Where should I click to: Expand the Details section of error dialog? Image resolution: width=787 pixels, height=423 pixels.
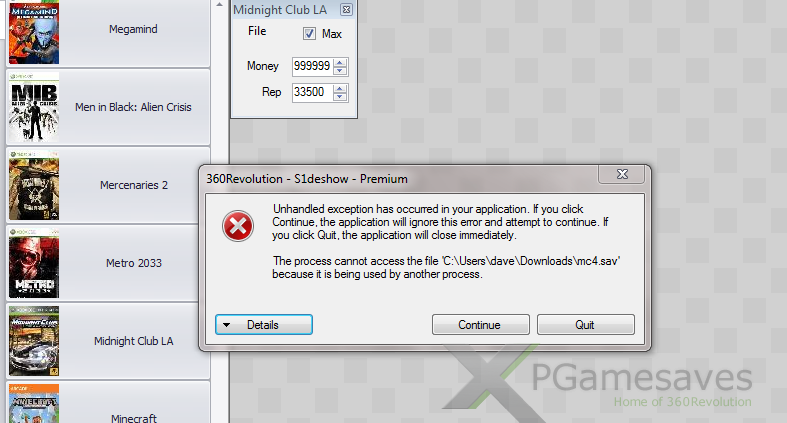click(264, 325)
